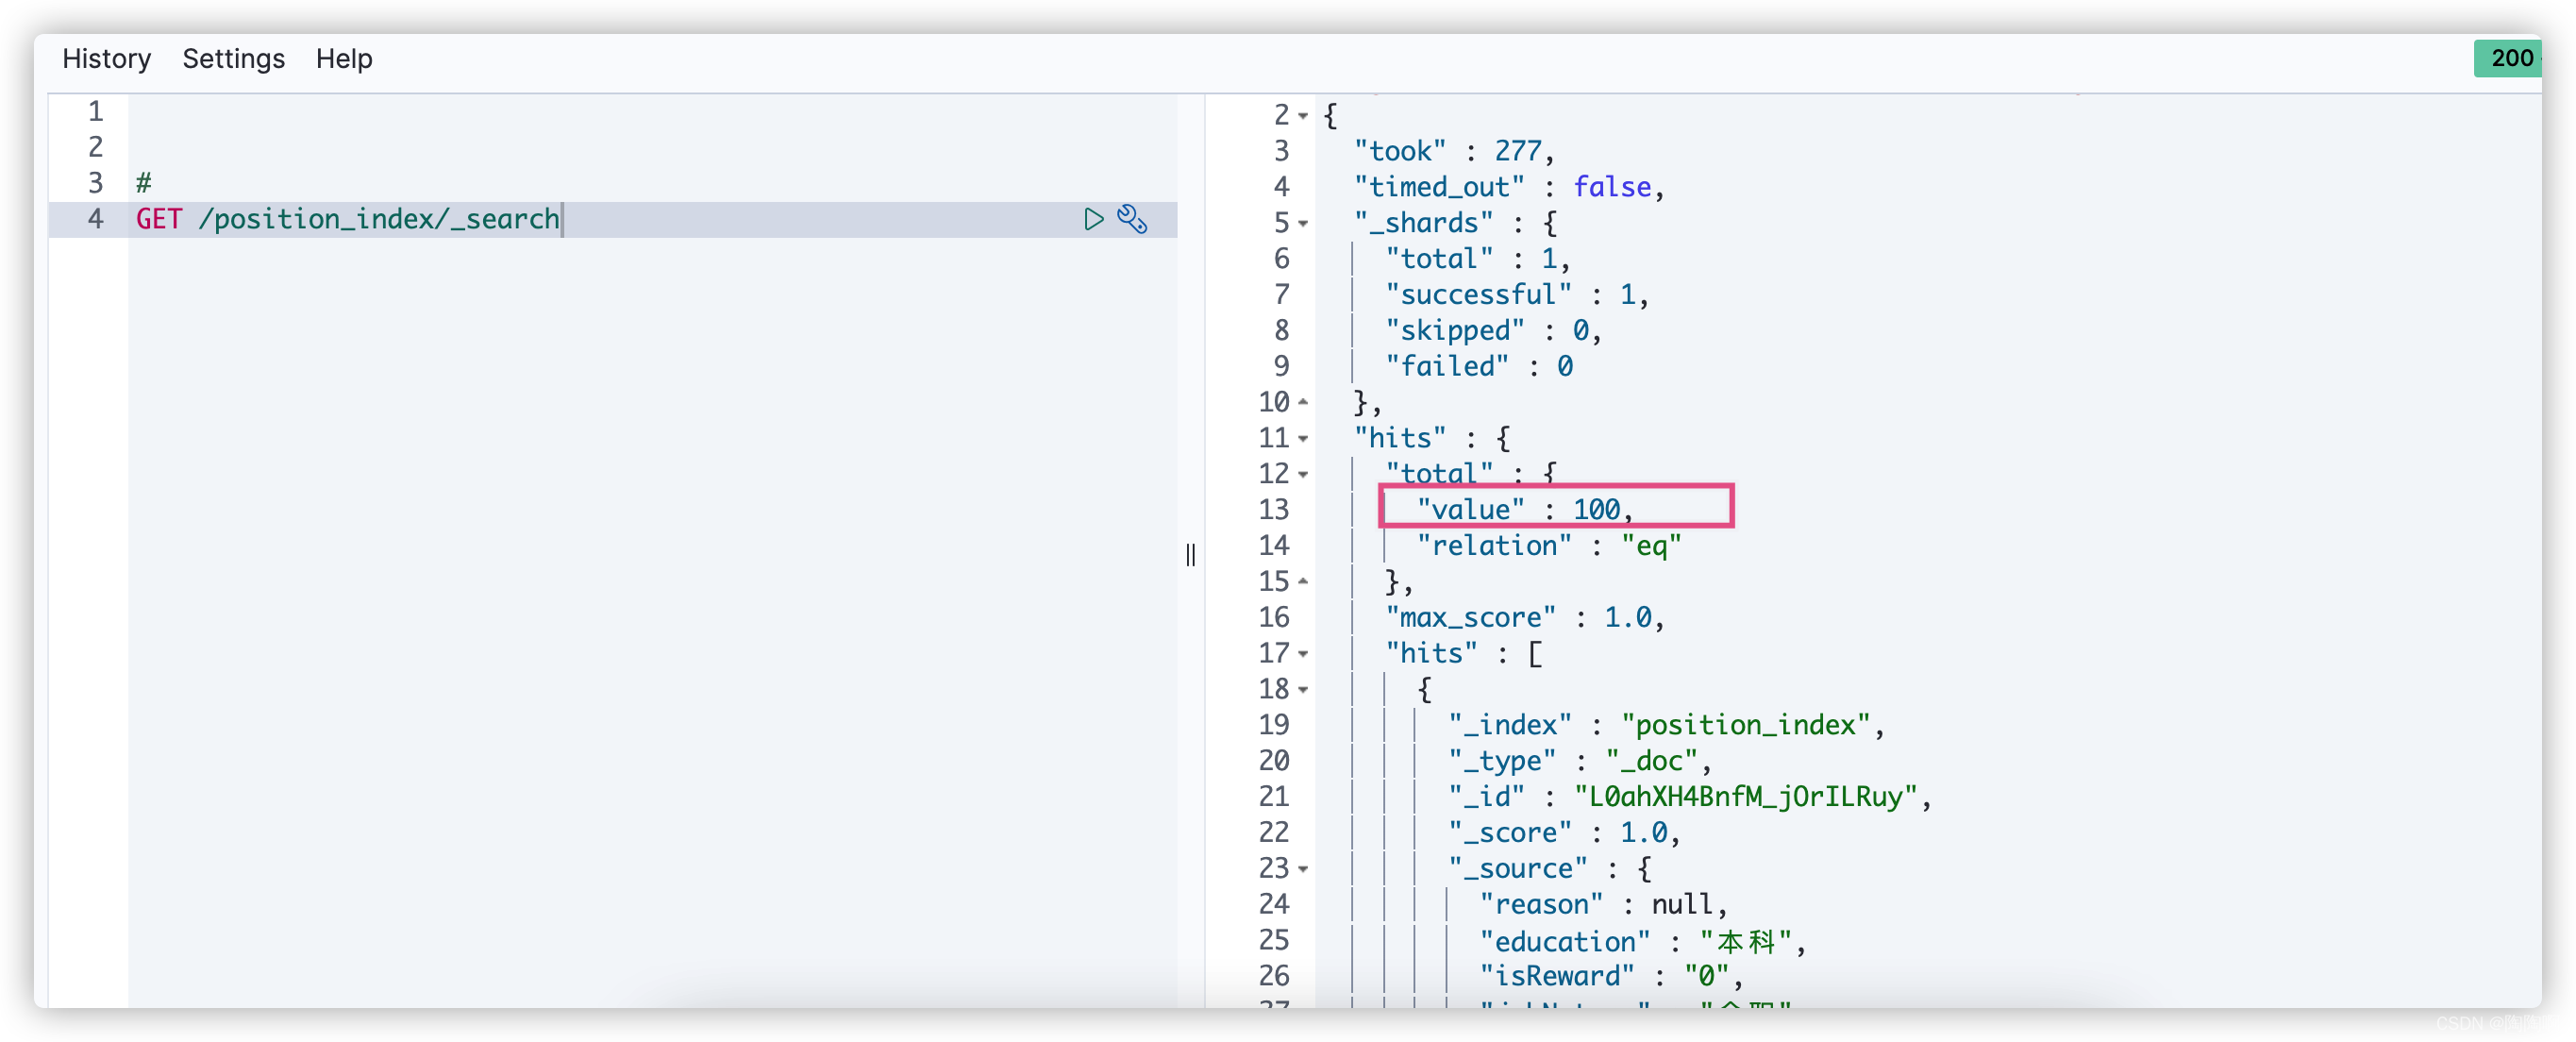Click the panel resize divider between editor panes
This screenshot has height=1042, width=2576.
(x=1190, y=555)
